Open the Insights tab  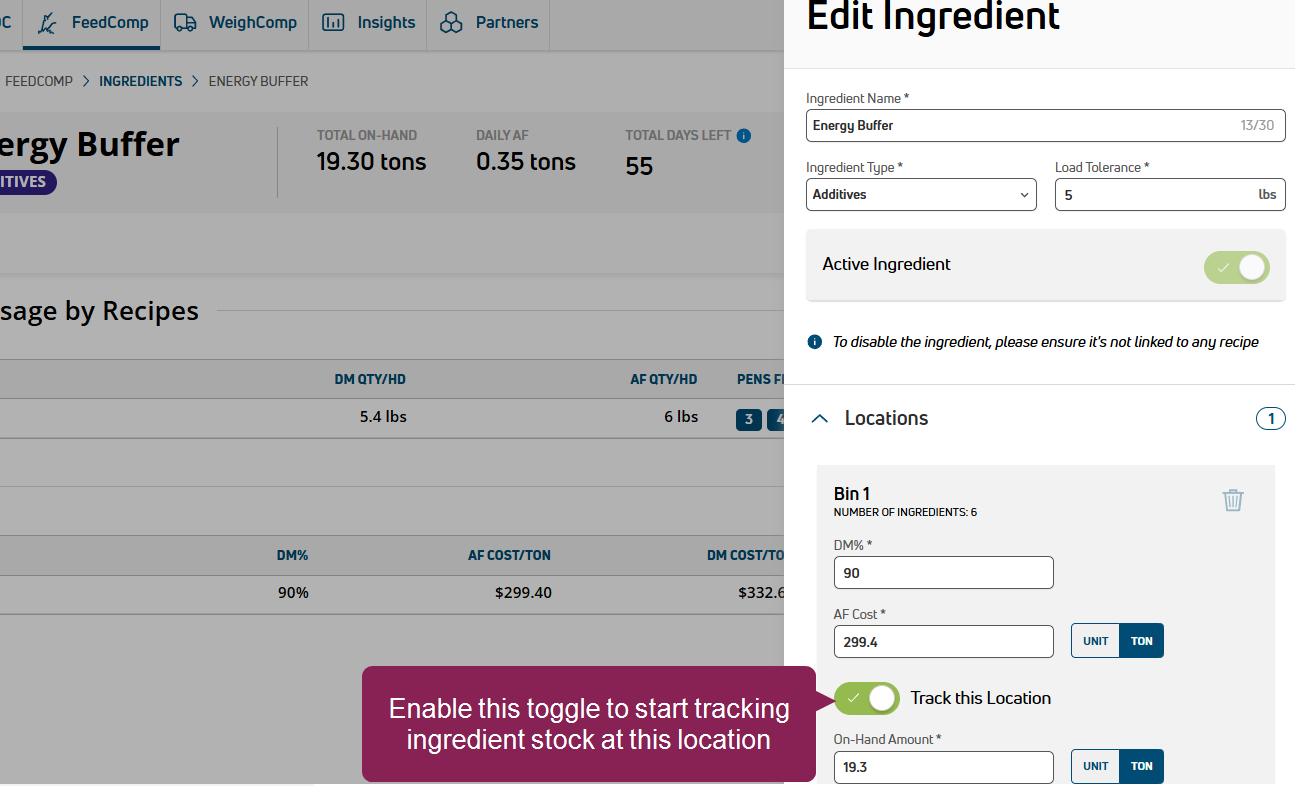click(385, 22)
